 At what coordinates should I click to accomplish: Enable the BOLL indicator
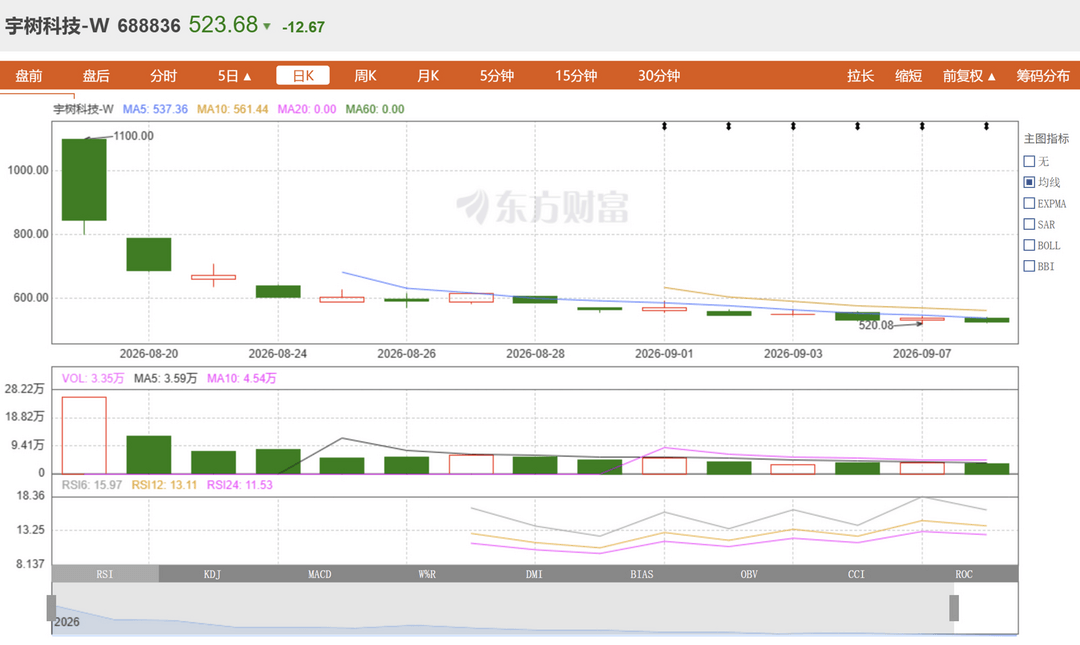tap(1029, 245)
